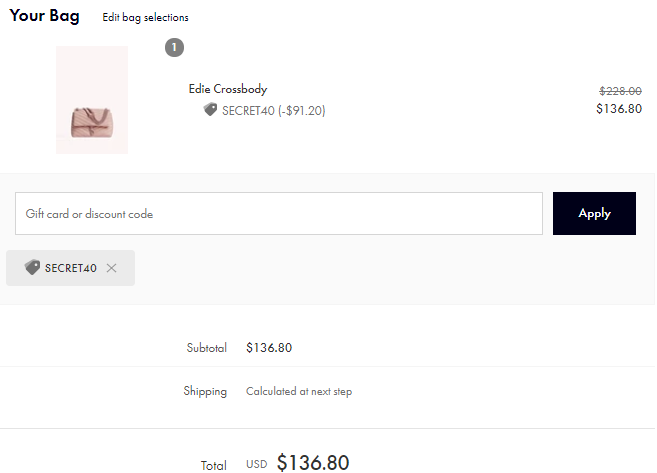The height and width of the screenshot is (473, 657).
Task: Open the Edie Crossbody product thumbnail
Action: (x=92, y=100)
